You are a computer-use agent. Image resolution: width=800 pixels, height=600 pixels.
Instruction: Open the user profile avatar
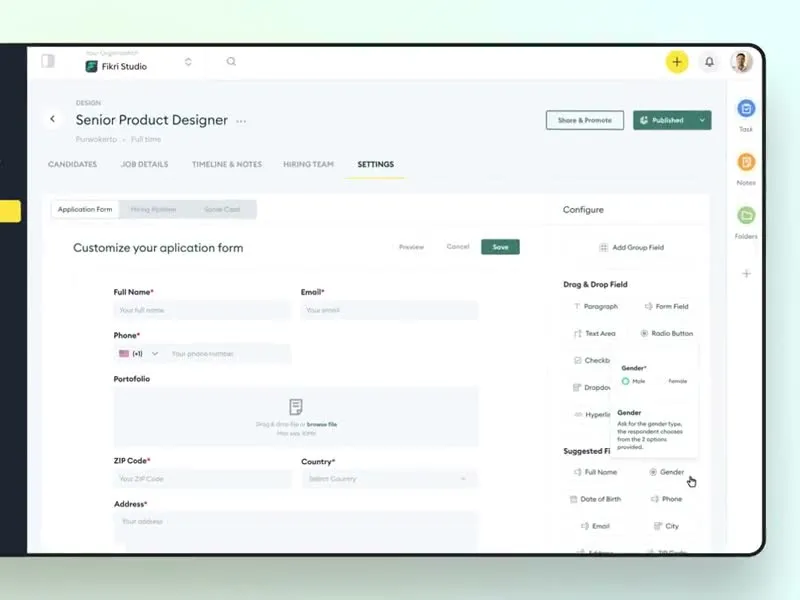[x=741, y=62]
